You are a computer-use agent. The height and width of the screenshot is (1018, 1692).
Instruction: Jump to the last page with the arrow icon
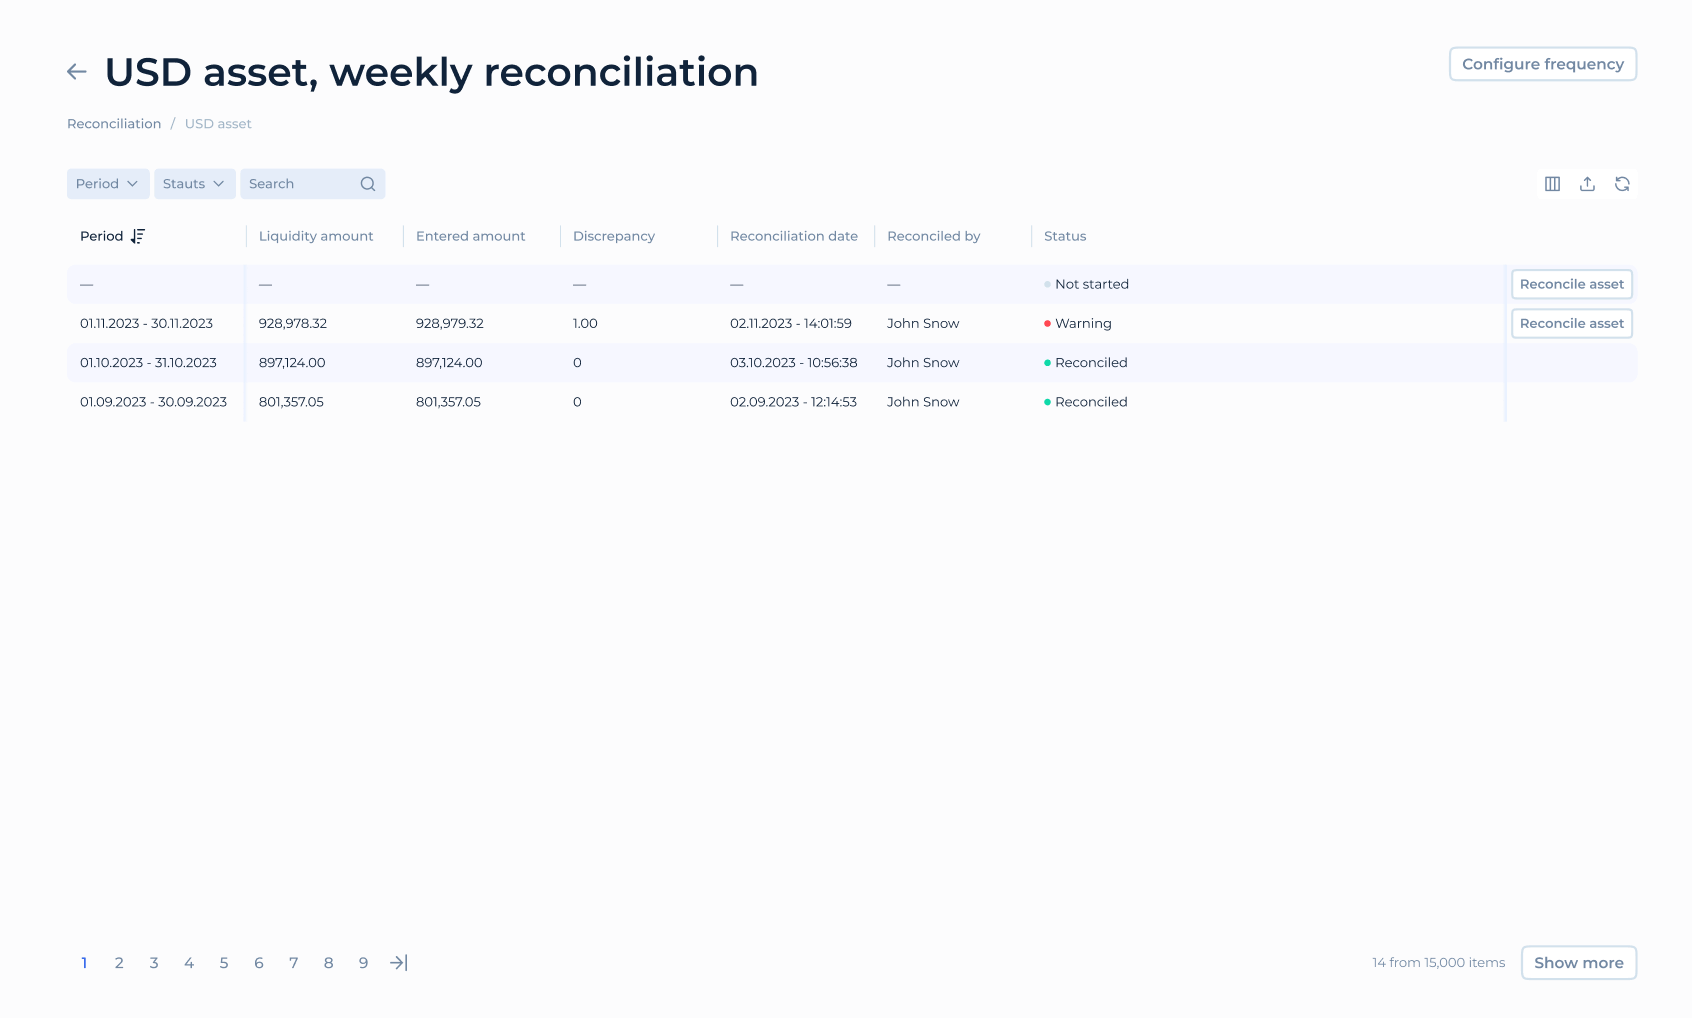(x=398, y=962)
